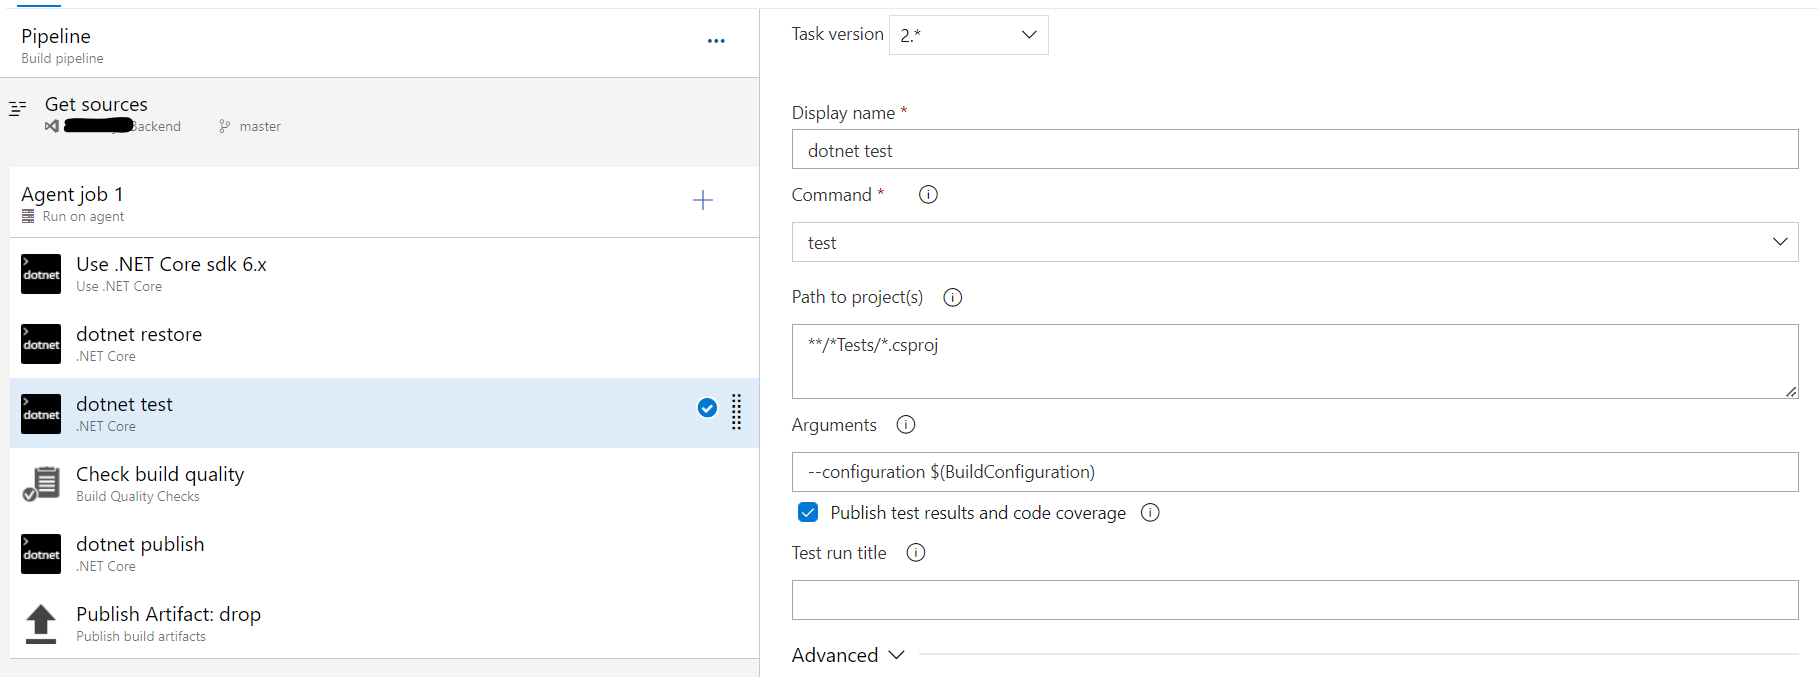This screenshot has width=1818, height=677.
Task: Click the info icon next to Path to project(s)
Action: point(953,297)
